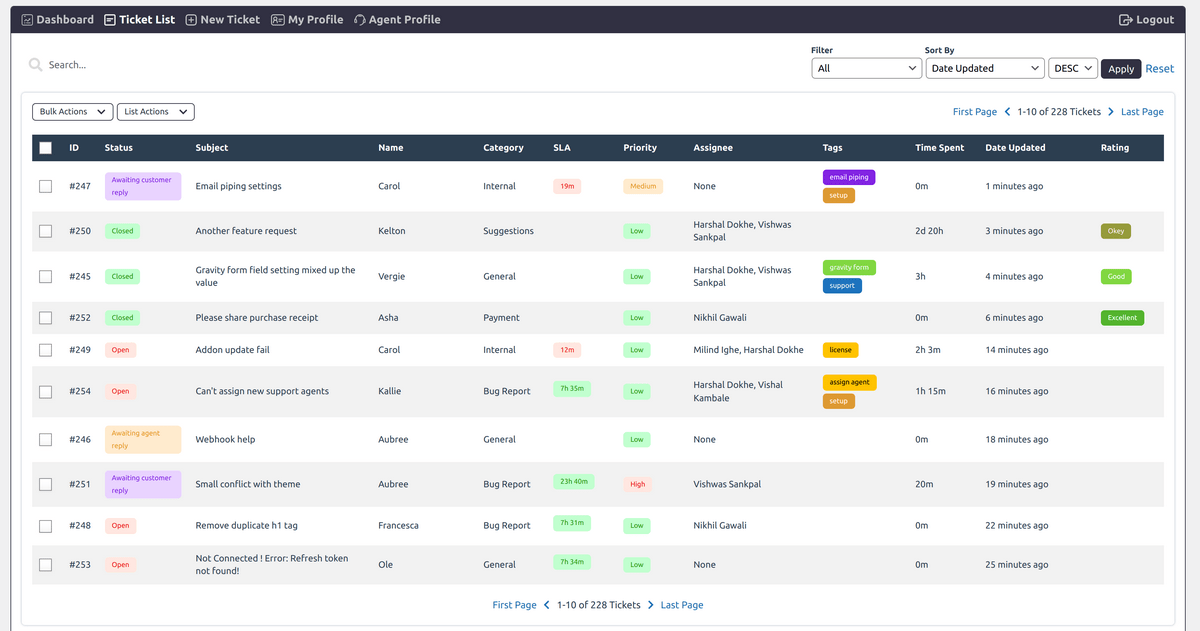Click the Status column header
The height and width of the screenshot is (631, 1200).
(x=119, y=148)
